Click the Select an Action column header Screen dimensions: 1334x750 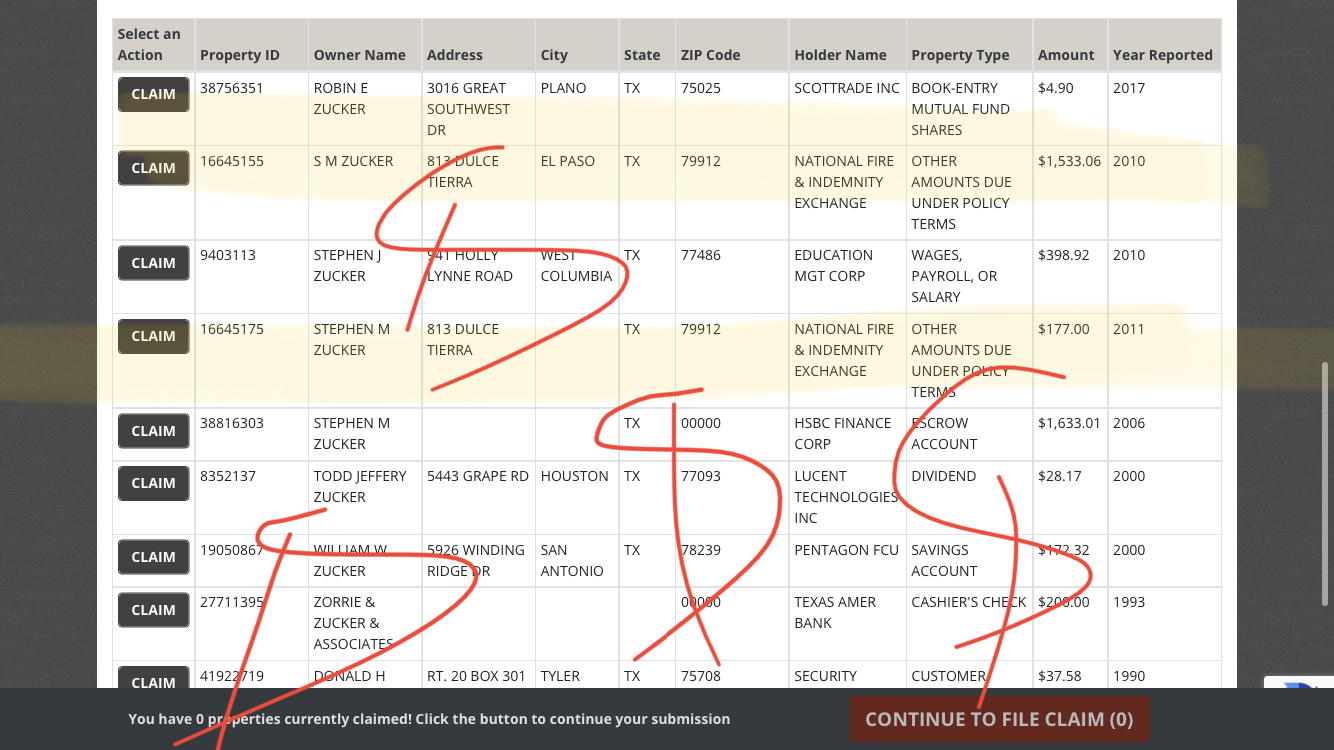click(x=149, y=45)
